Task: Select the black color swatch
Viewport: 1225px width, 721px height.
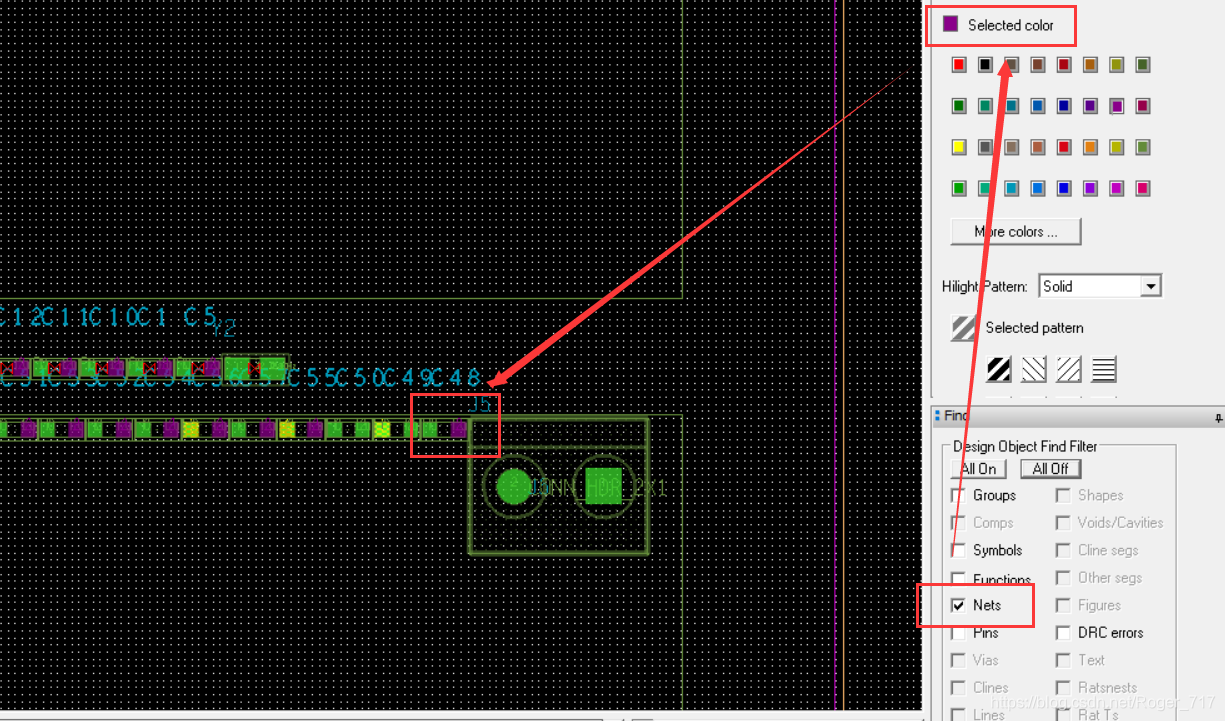Action: pos(985,65)
